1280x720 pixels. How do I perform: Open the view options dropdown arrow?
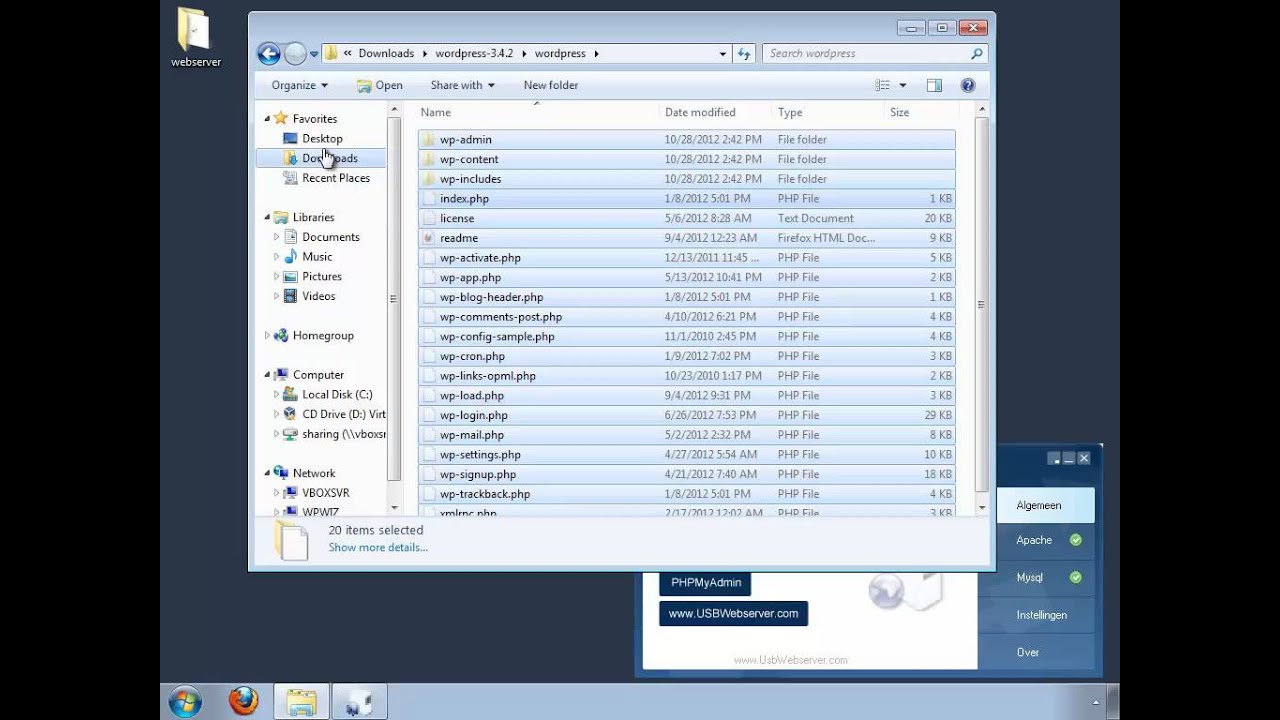(902, 85)
